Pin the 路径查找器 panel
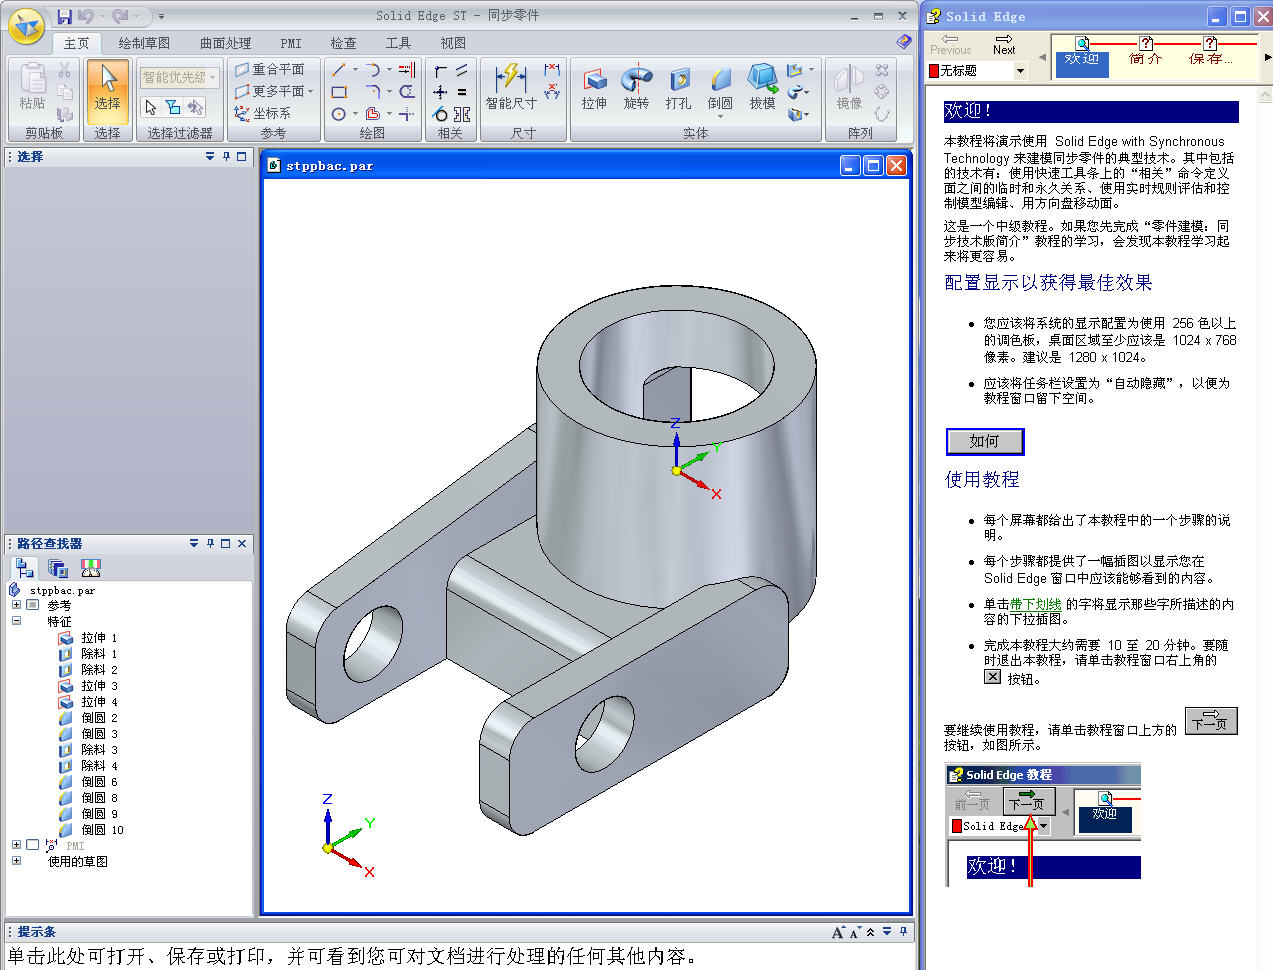This screenshot has width=1273, height=970. pos(210,543)
